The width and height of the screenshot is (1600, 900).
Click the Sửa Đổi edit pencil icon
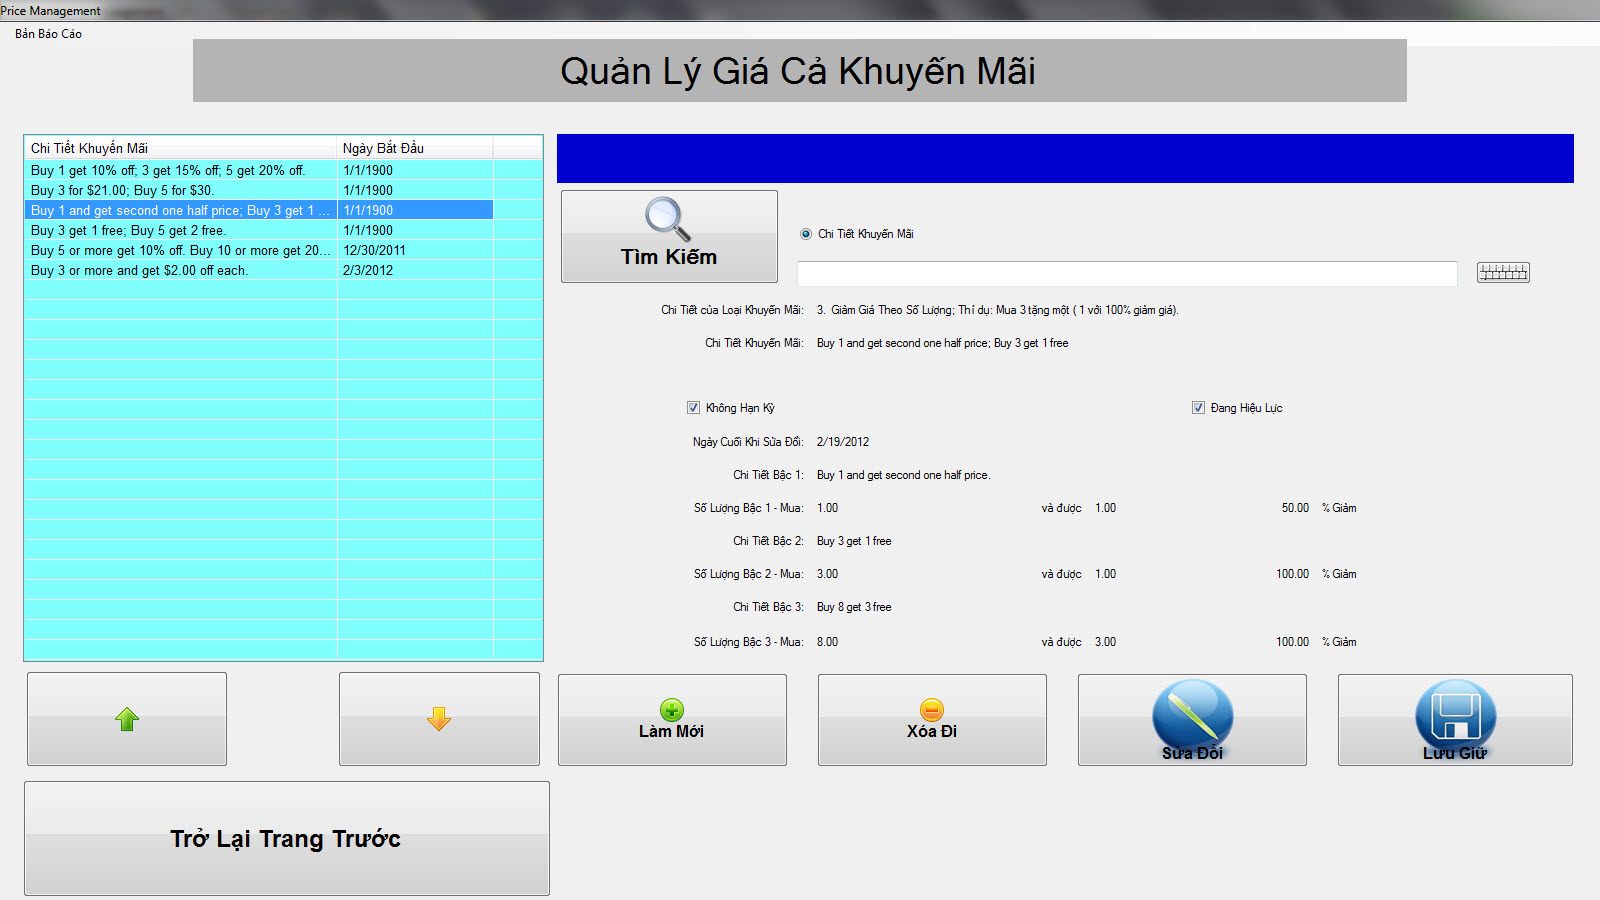1192,714
